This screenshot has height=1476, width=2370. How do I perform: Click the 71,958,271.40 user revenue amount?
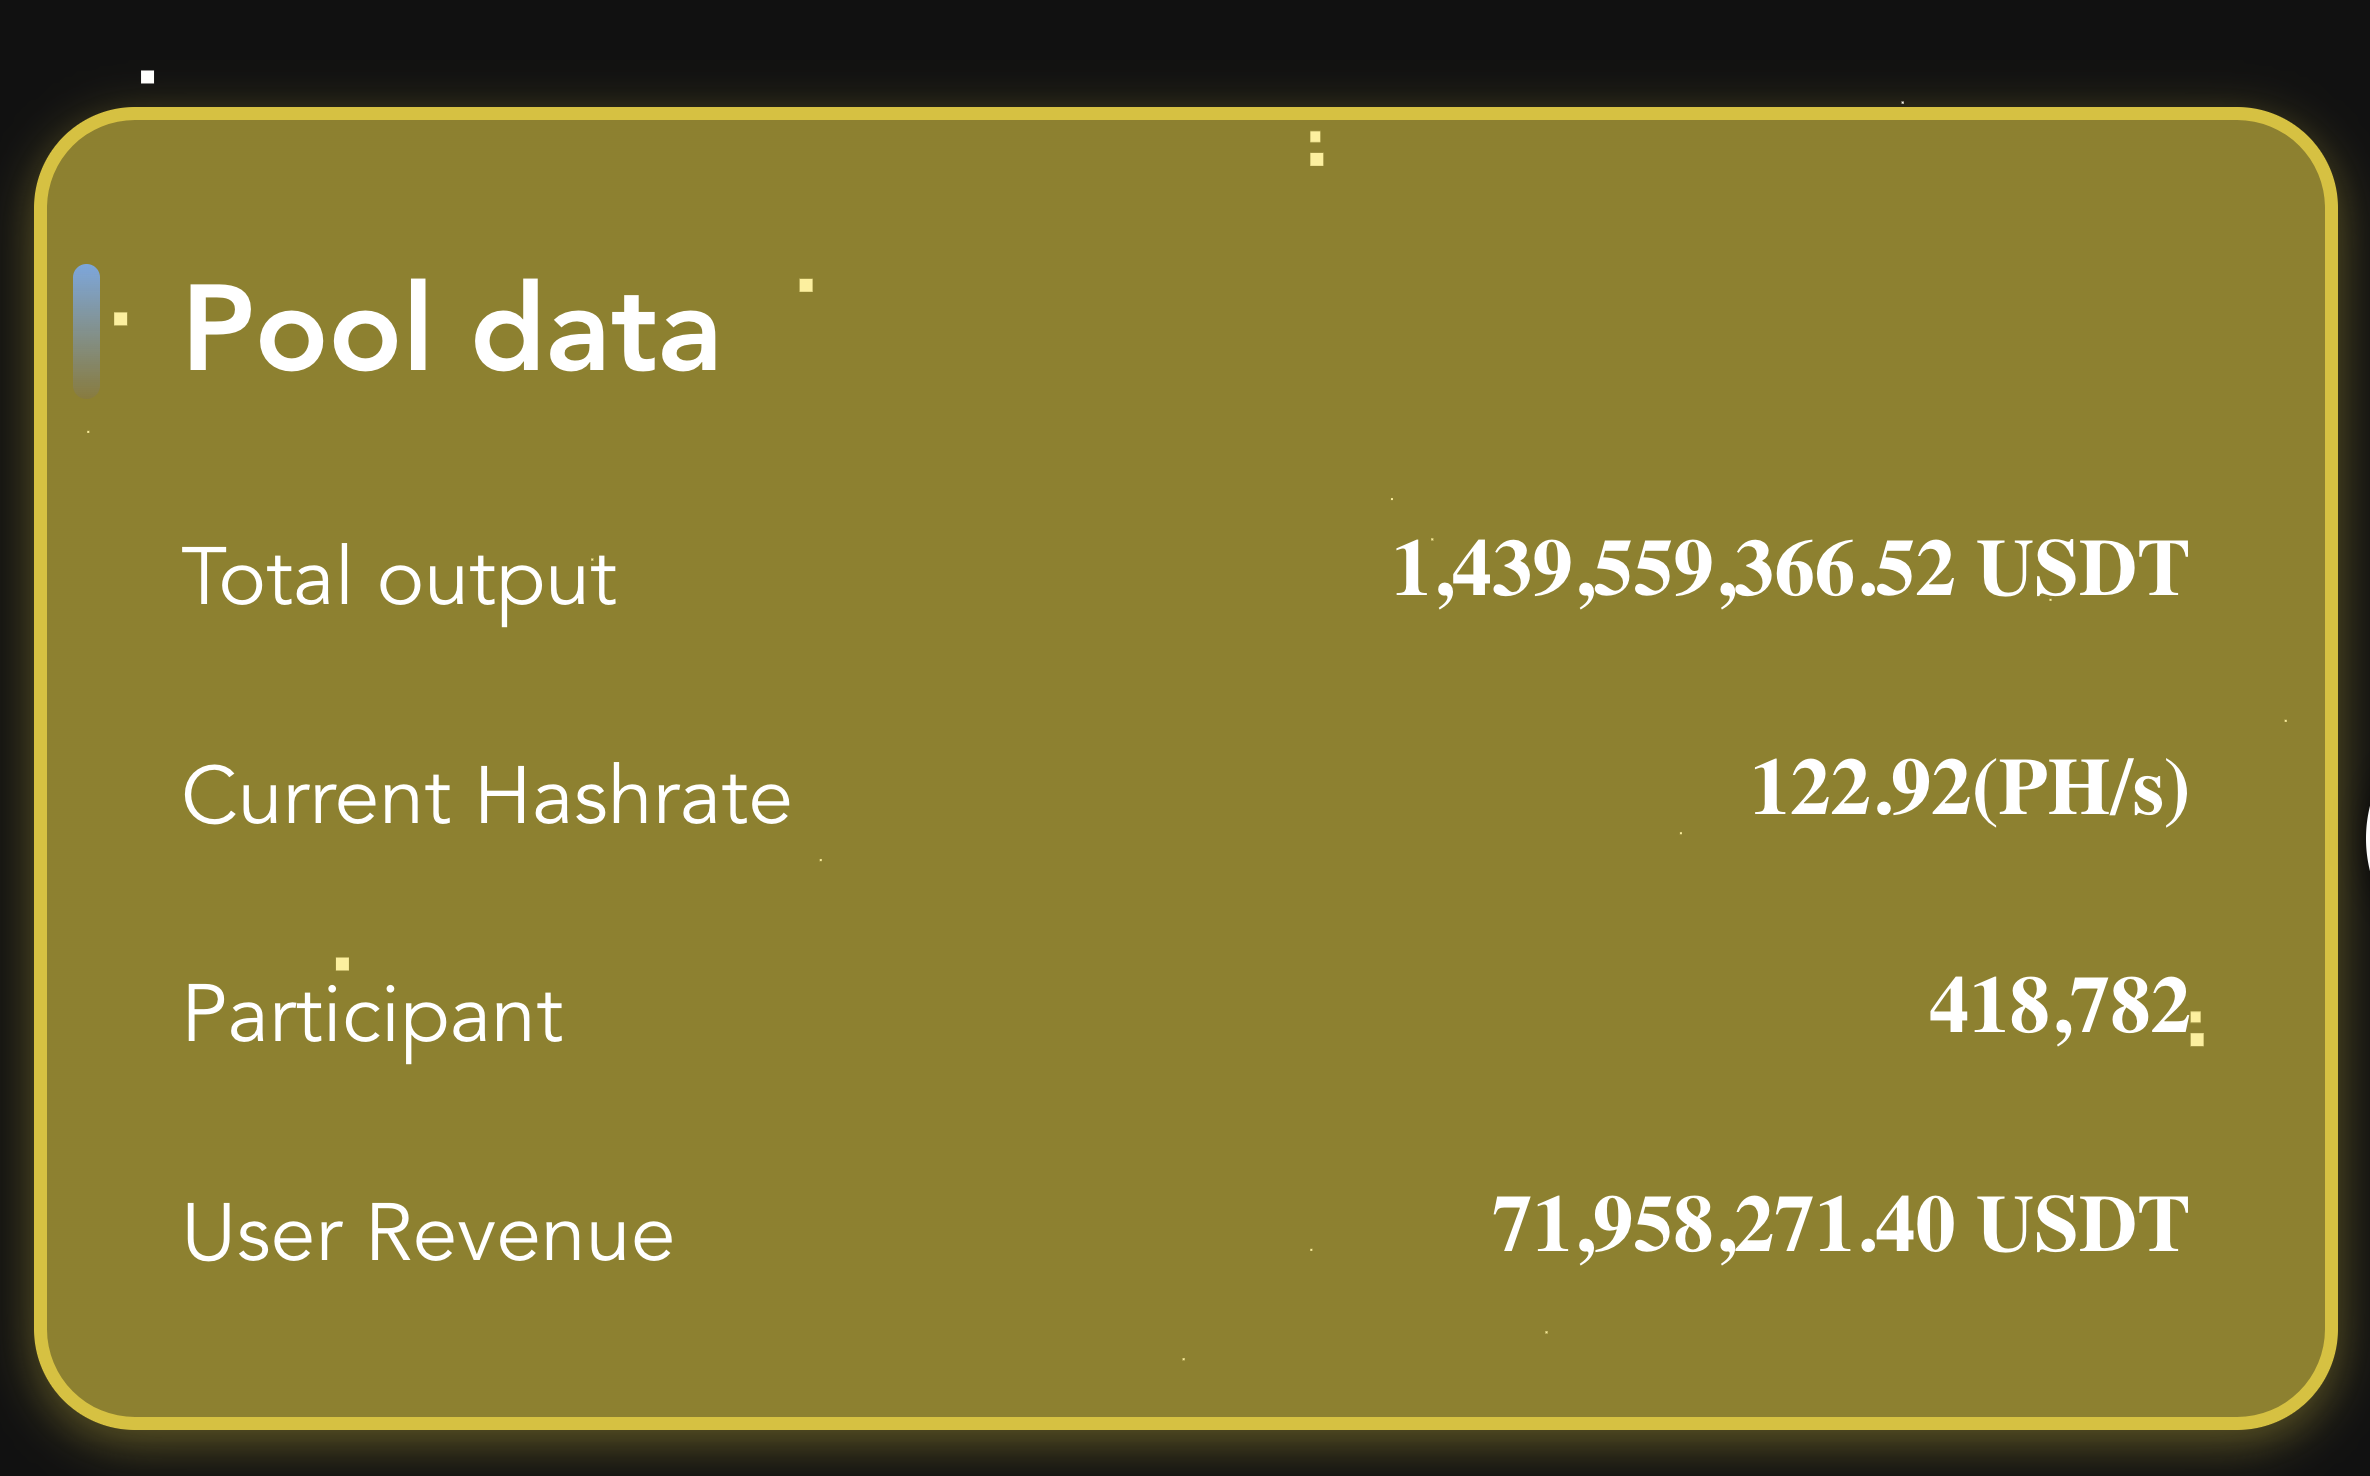click(1722, 1225)
